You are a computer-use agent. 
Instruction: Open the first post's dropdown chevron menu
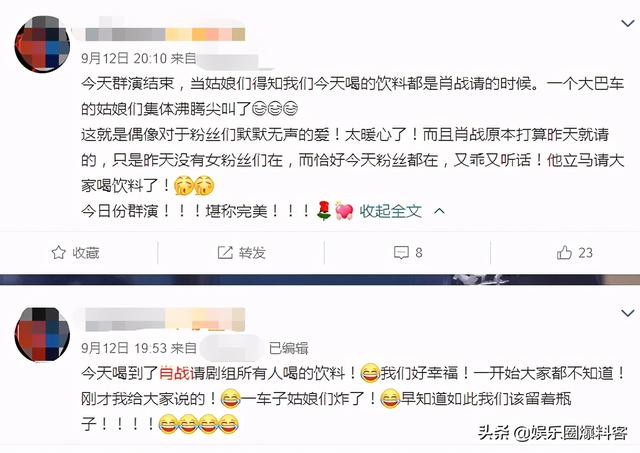(x=627, y=23)
